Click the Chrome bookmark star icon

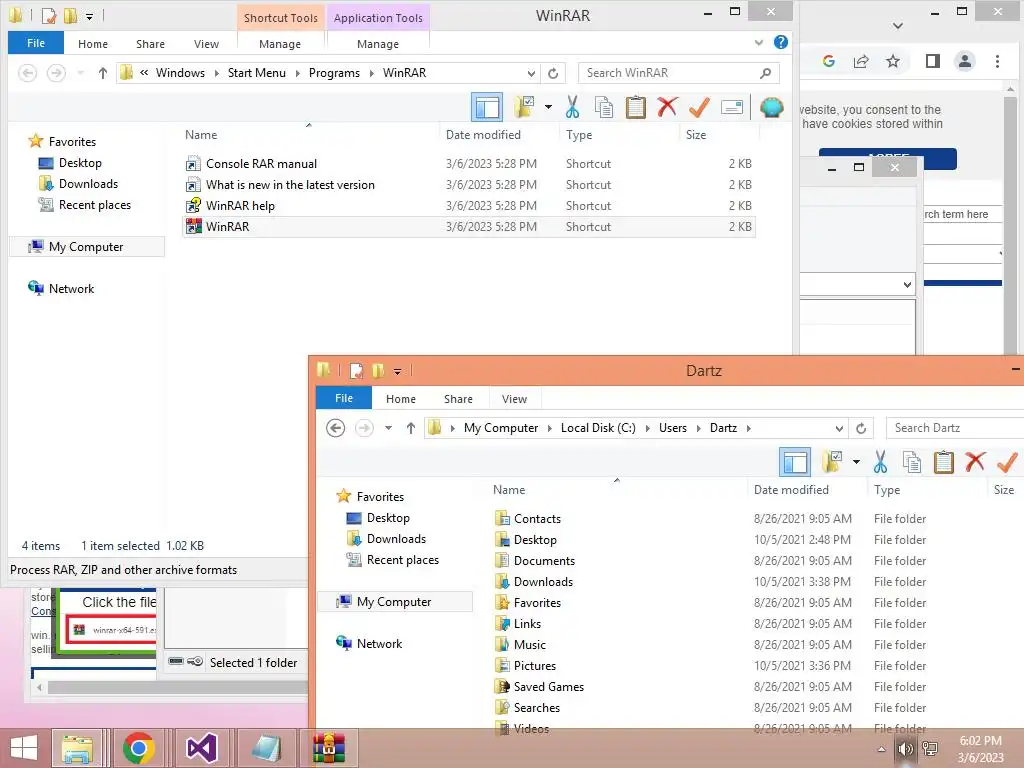coord(893,61)
